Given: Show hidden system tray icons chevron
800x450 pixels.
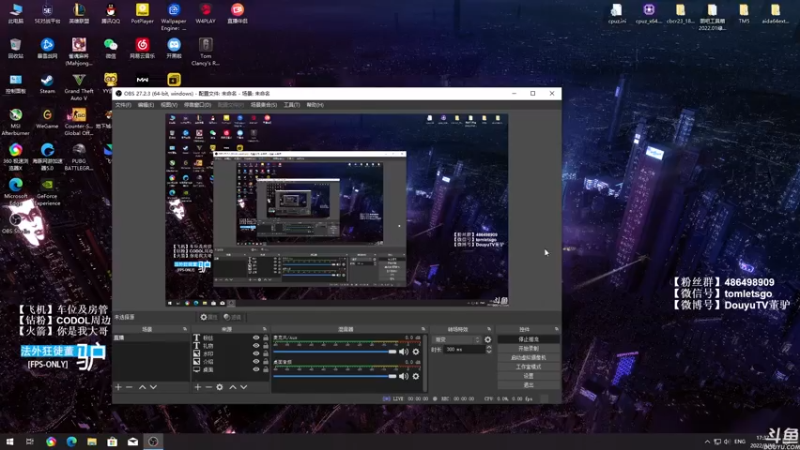Looking at the screenshot, I should pyautogui.click(x=707, y=442).
